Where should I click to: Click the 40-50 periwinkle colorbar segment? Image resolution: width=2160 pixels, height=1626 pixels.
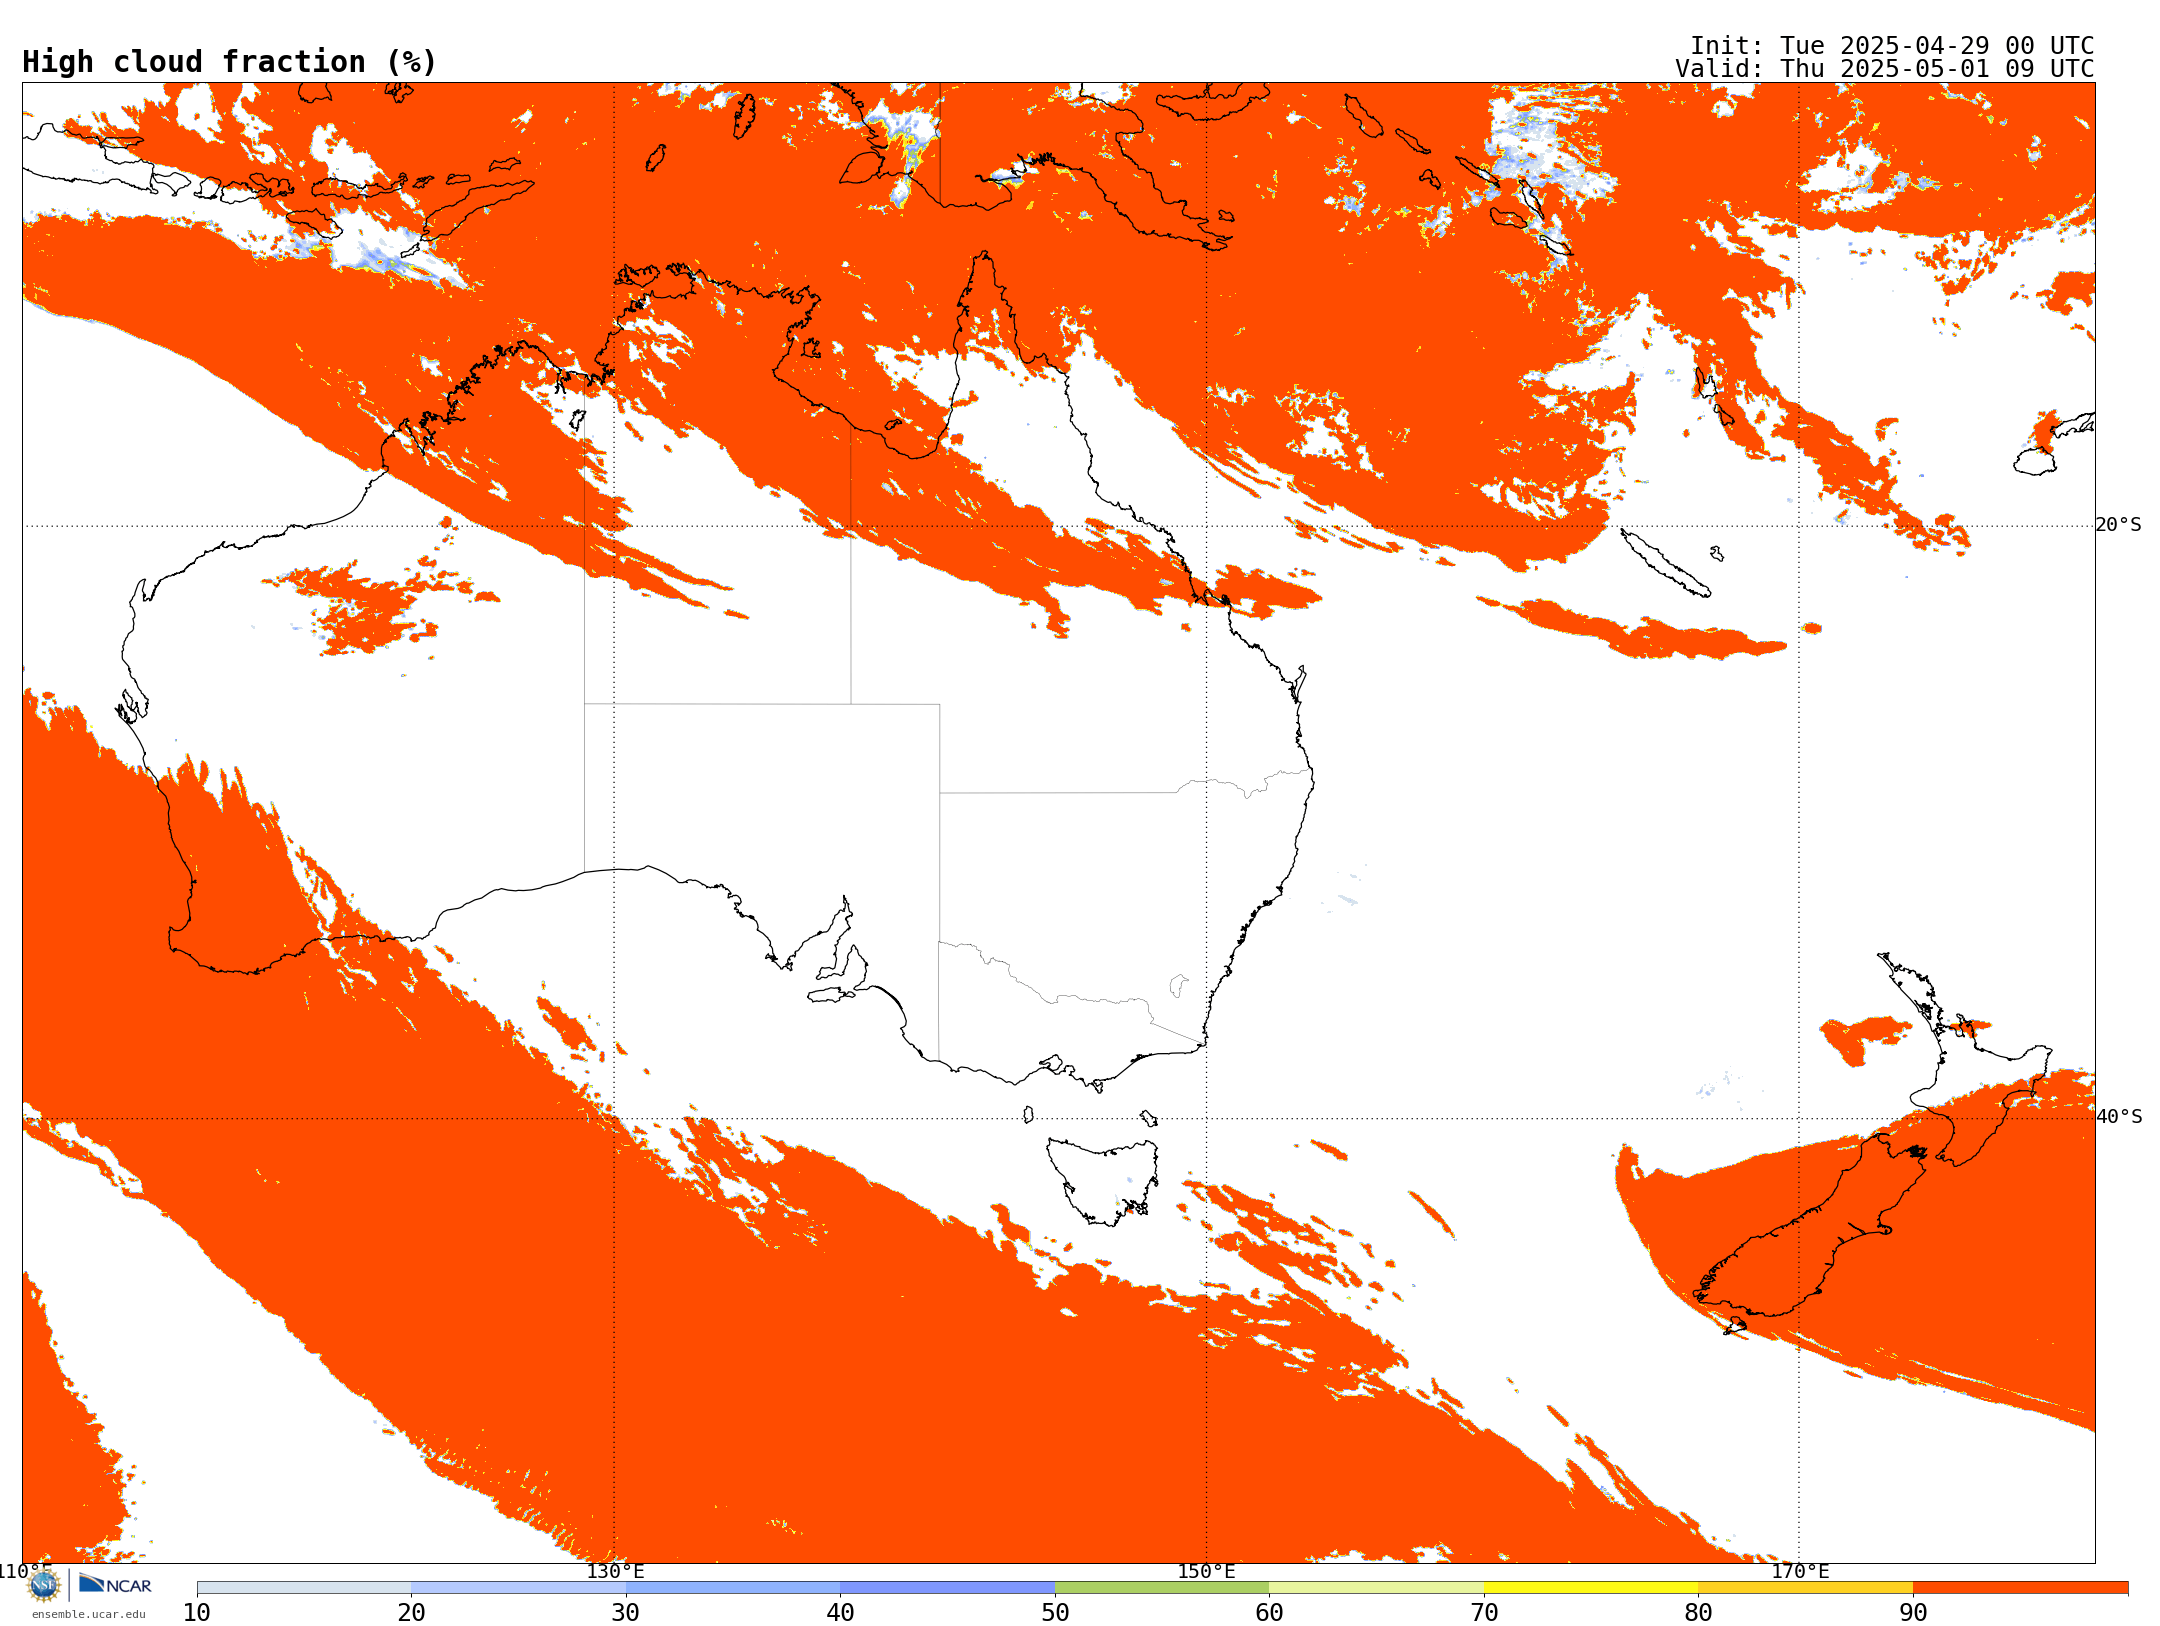coord(947,1588)
